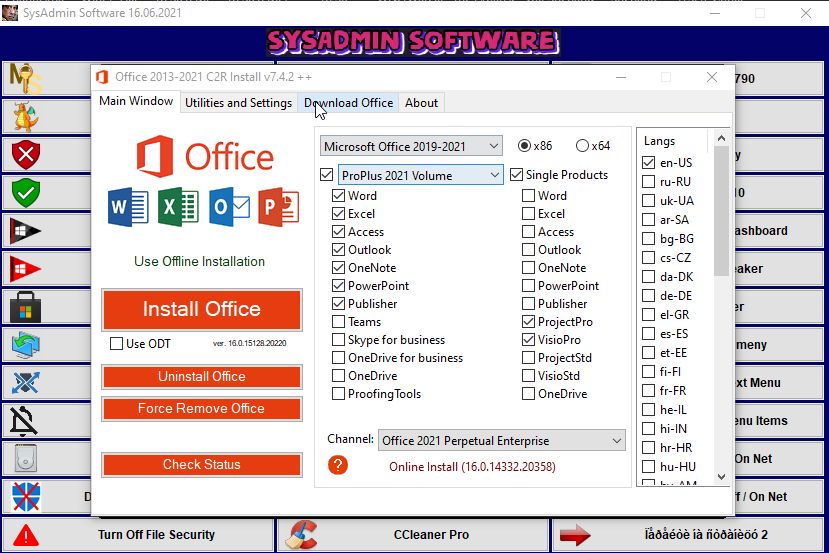Viewport: 829px width, 553px height.
Task: Click the orange dragon icon in sidebar
Action: [25, 116]
